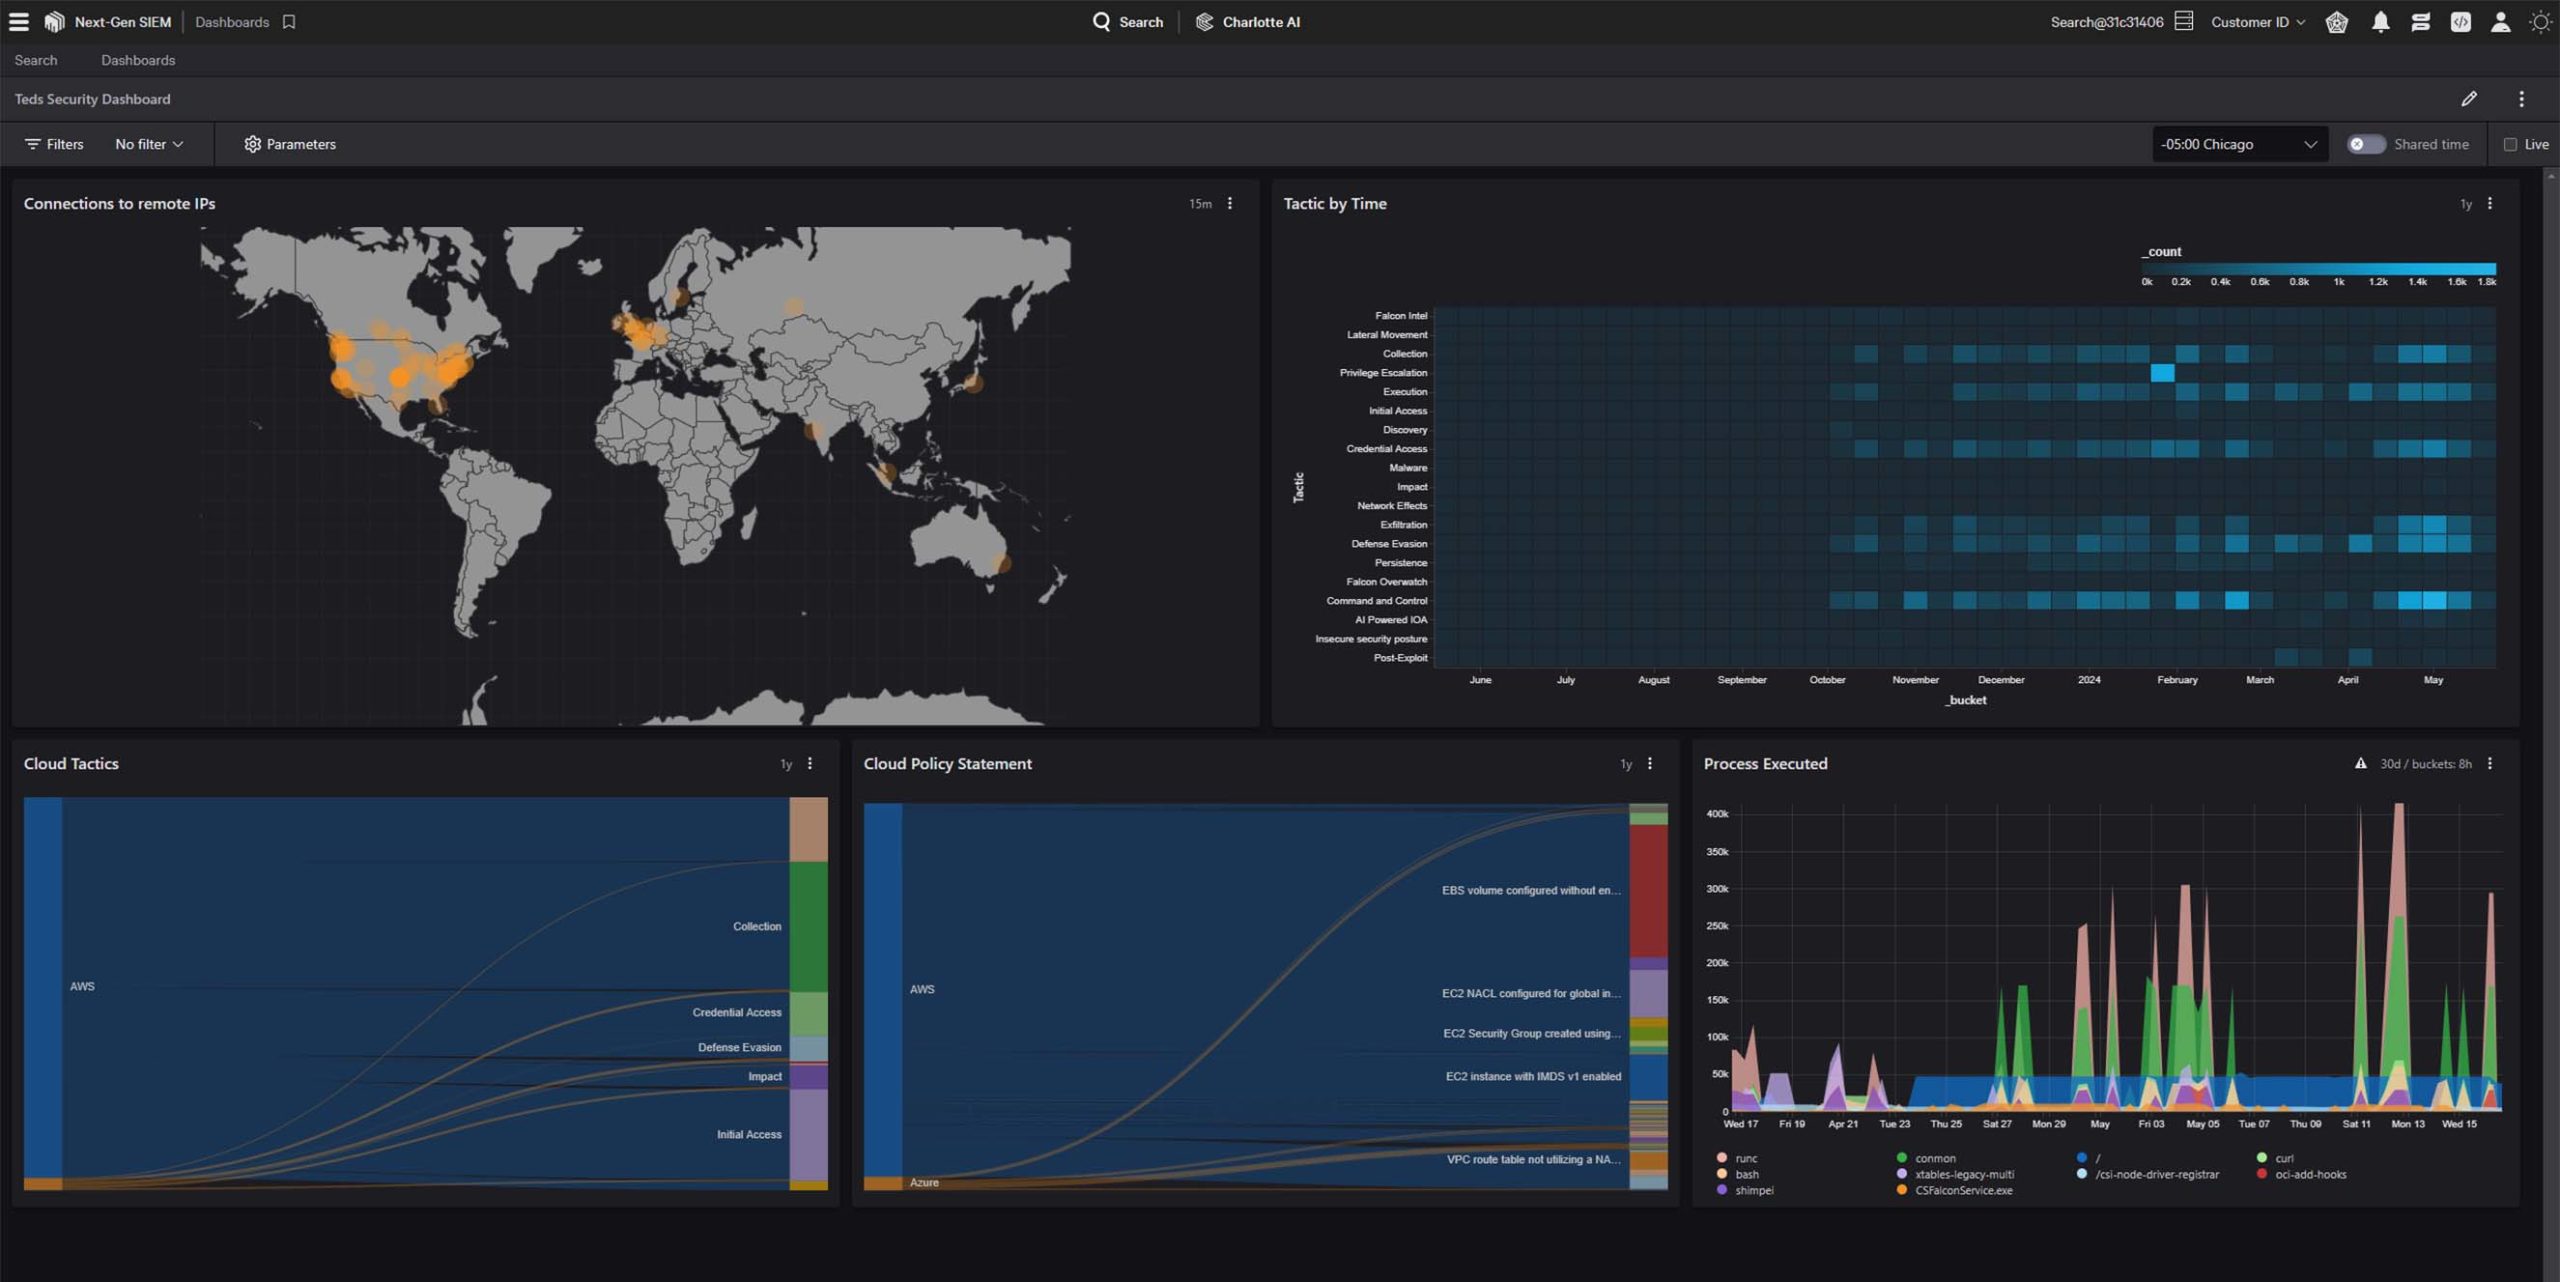Toggle the runc legend series
Screen dimensions: 2560x1282
coord(1737,1158)
